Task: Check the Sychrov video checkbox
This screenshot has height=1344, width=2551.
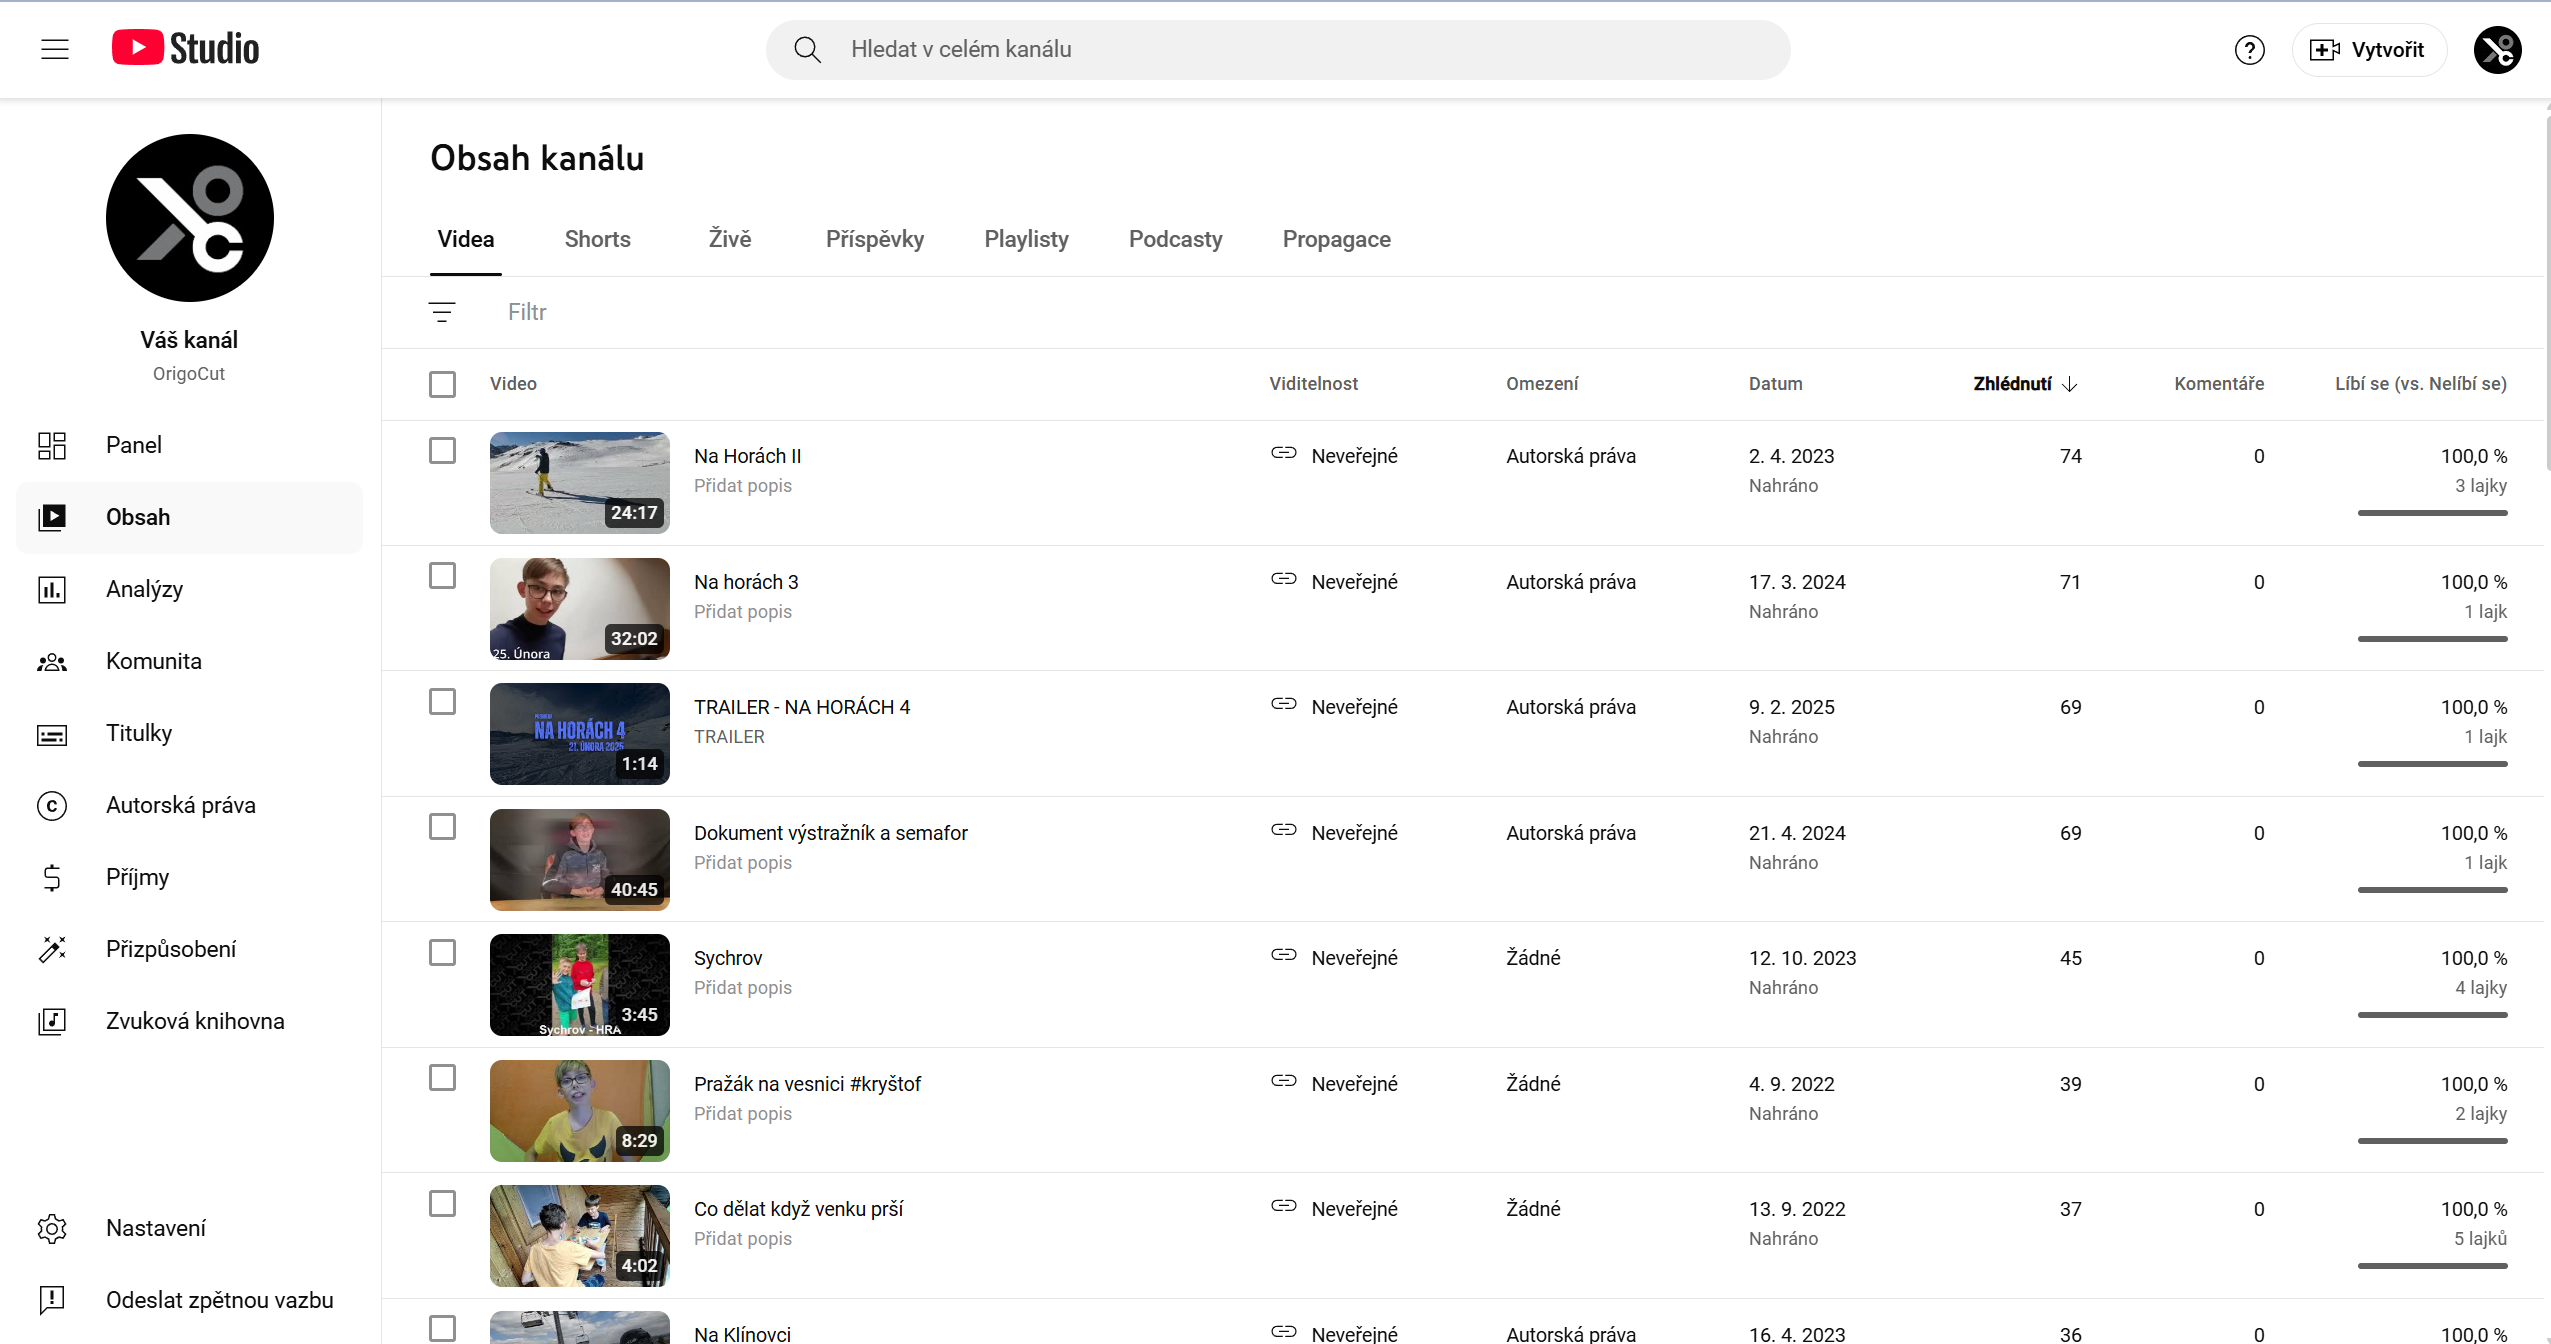Action: click(442, 953)
